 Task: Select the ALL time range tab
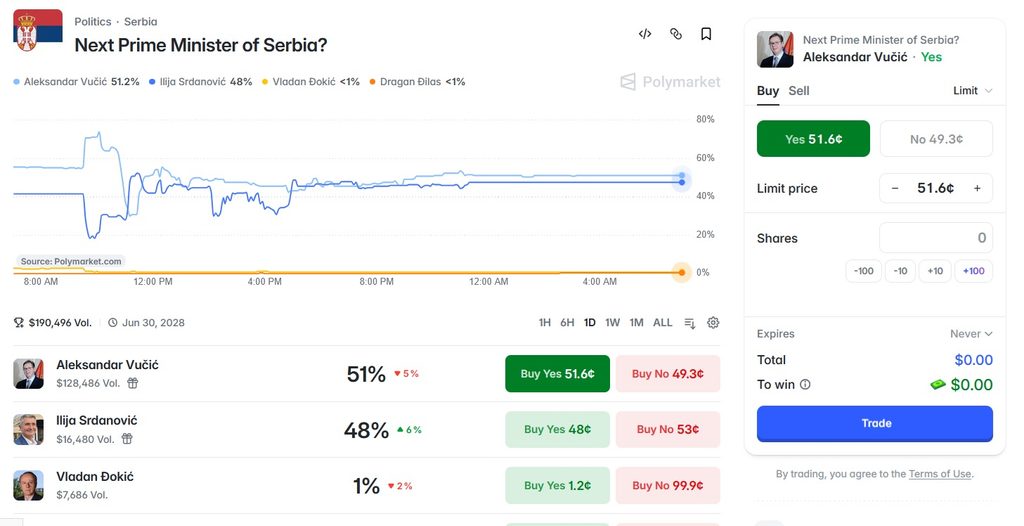point(662,323)
